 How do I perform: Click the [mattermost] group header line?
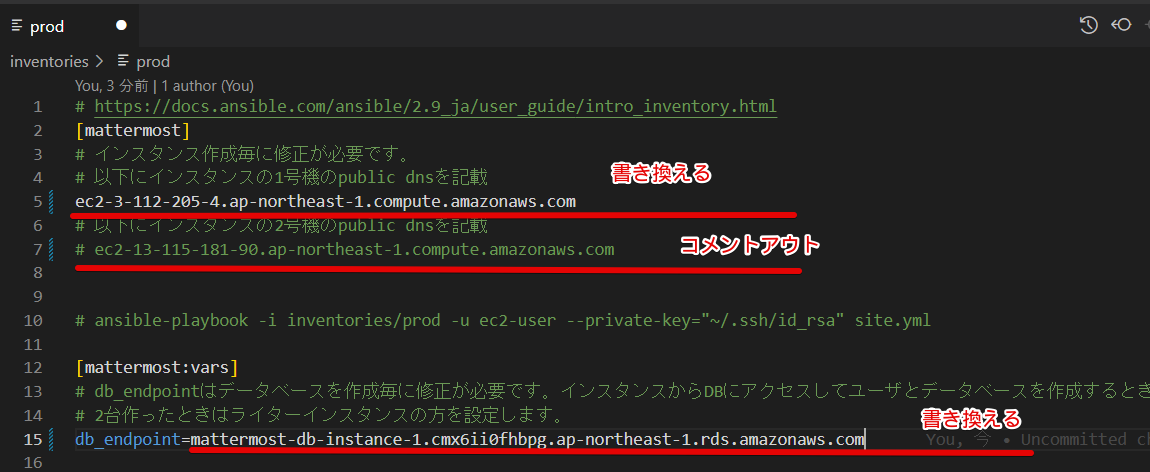point(133,131)
